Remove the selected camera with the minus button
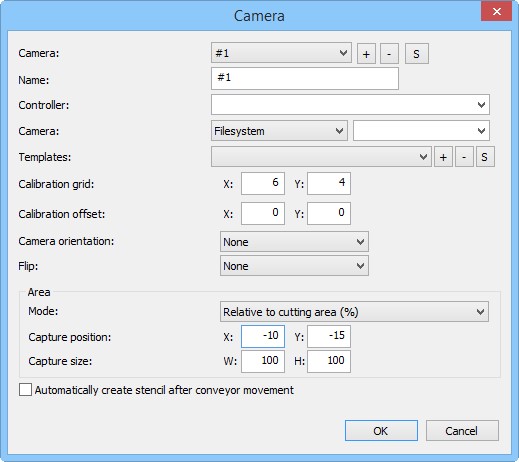Viewport: 519px width, 462px height. pos(389,54)
